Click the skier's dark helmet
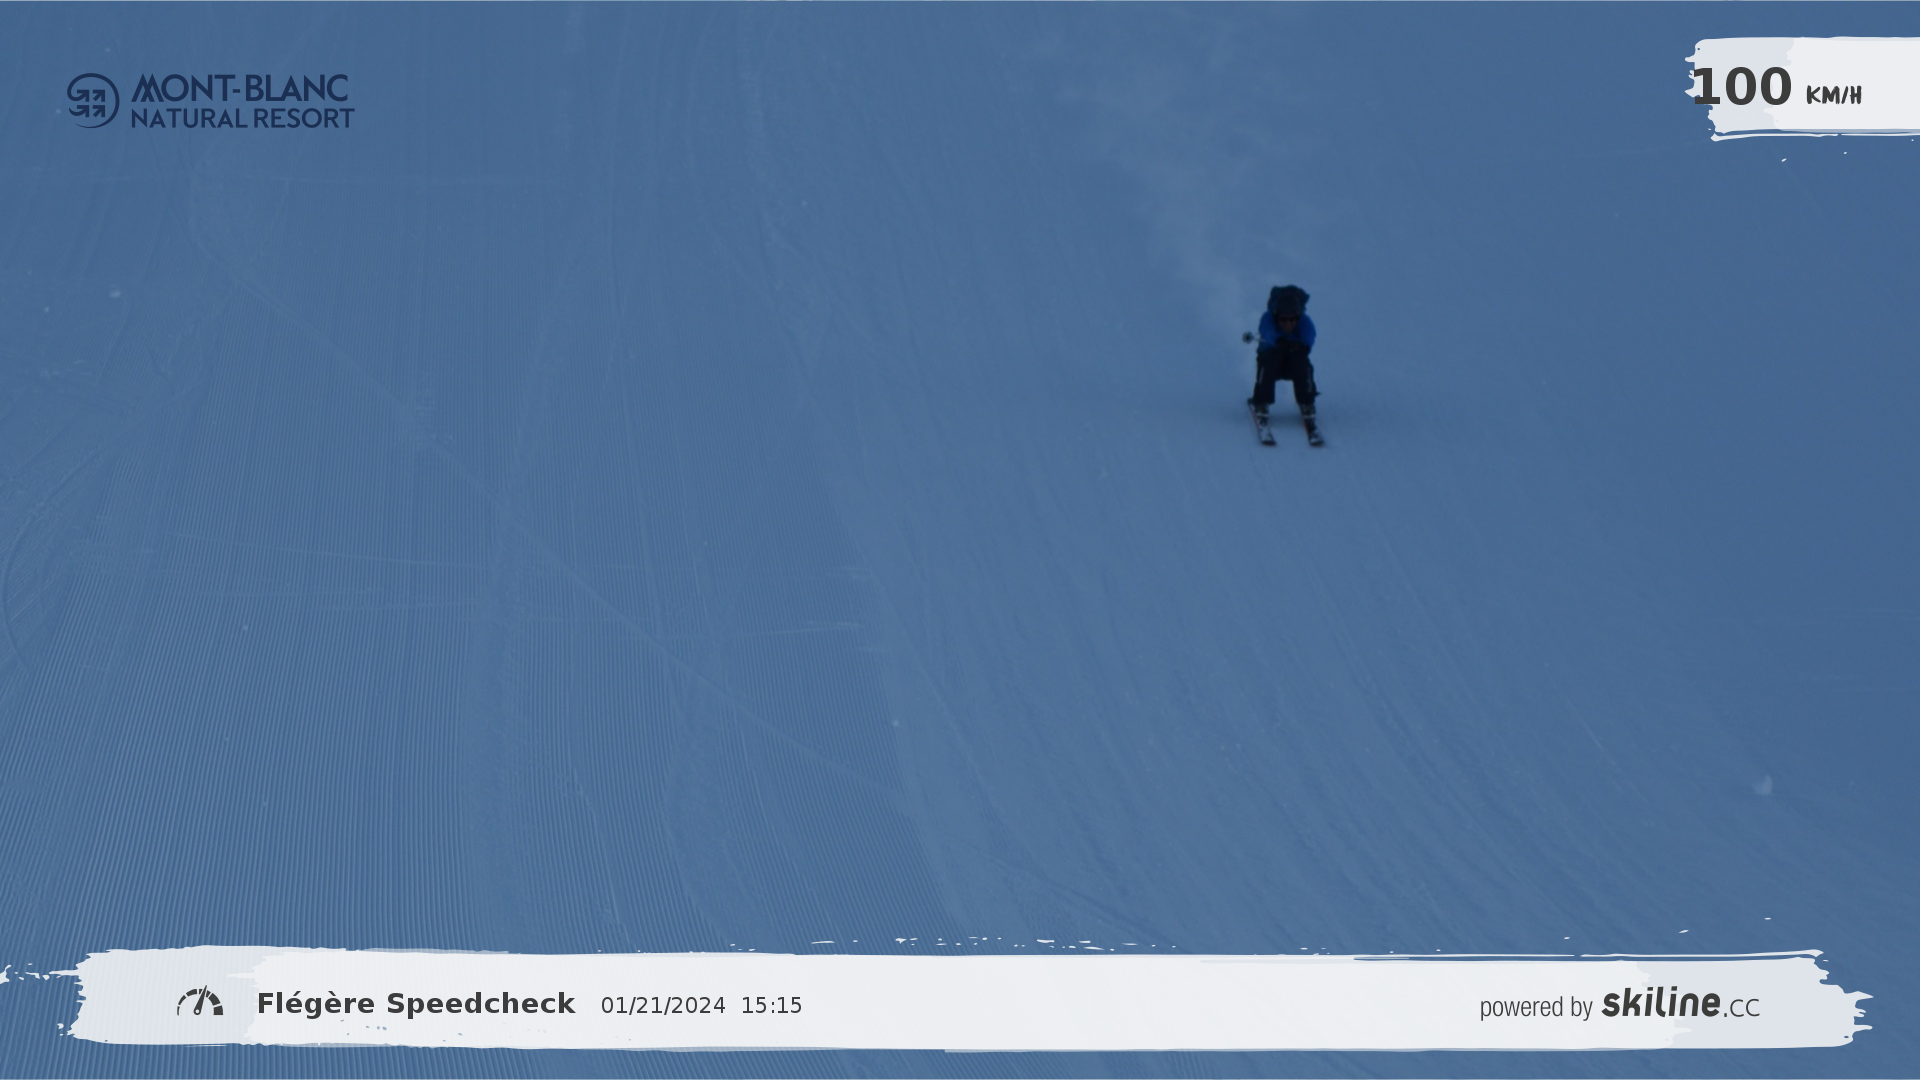This screenshot has height=1080, width=1920. coord(1287,299)
